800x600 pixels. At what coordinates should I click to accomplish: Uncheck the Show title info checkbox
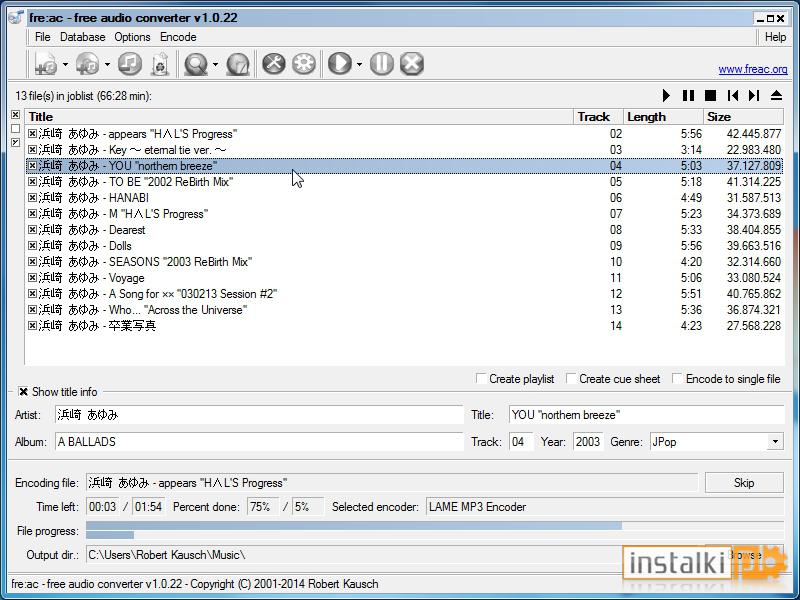(x=23, y=392)
